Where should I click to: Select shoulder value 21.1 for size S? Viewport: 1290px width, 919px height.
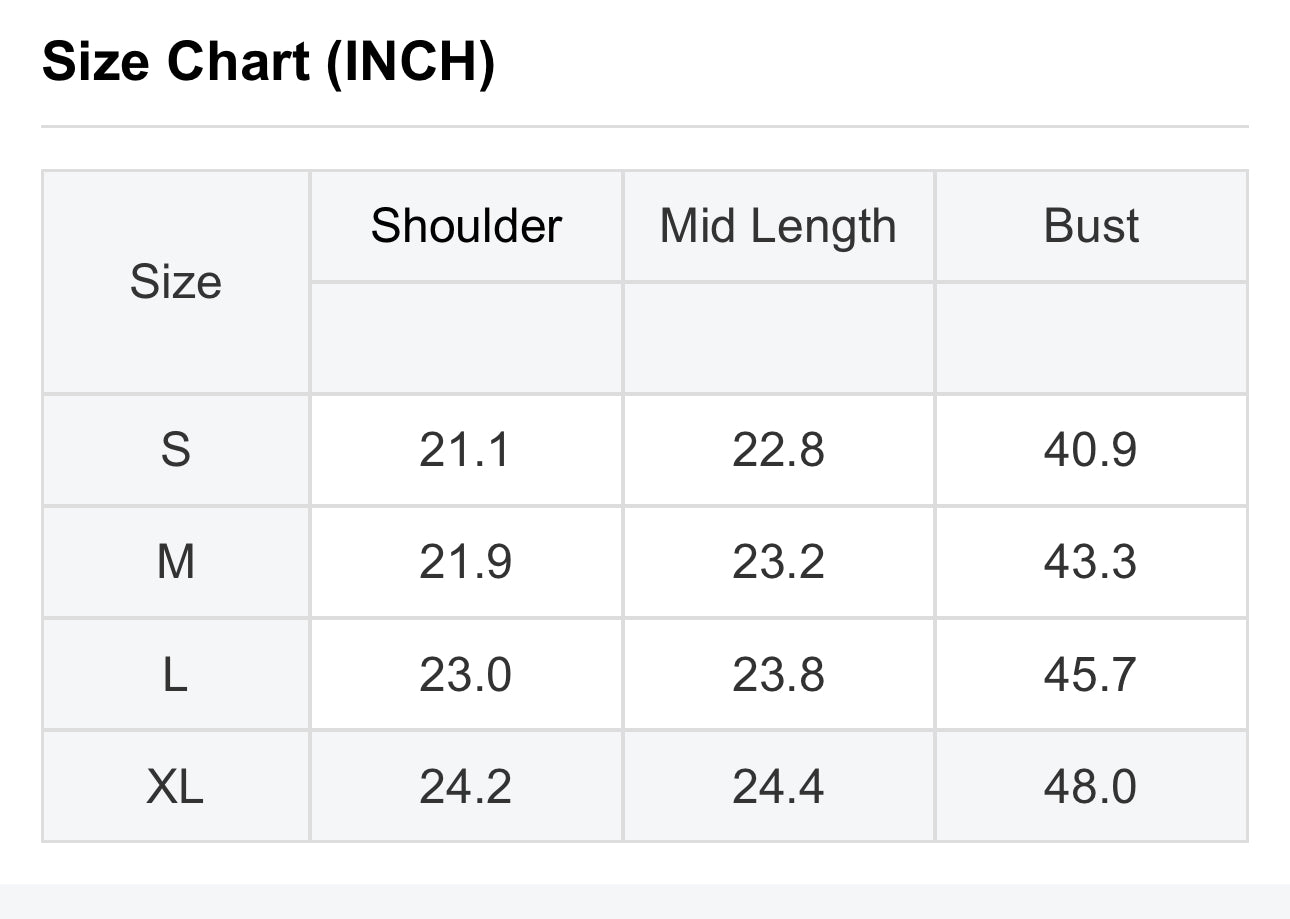tap(466, 450)
